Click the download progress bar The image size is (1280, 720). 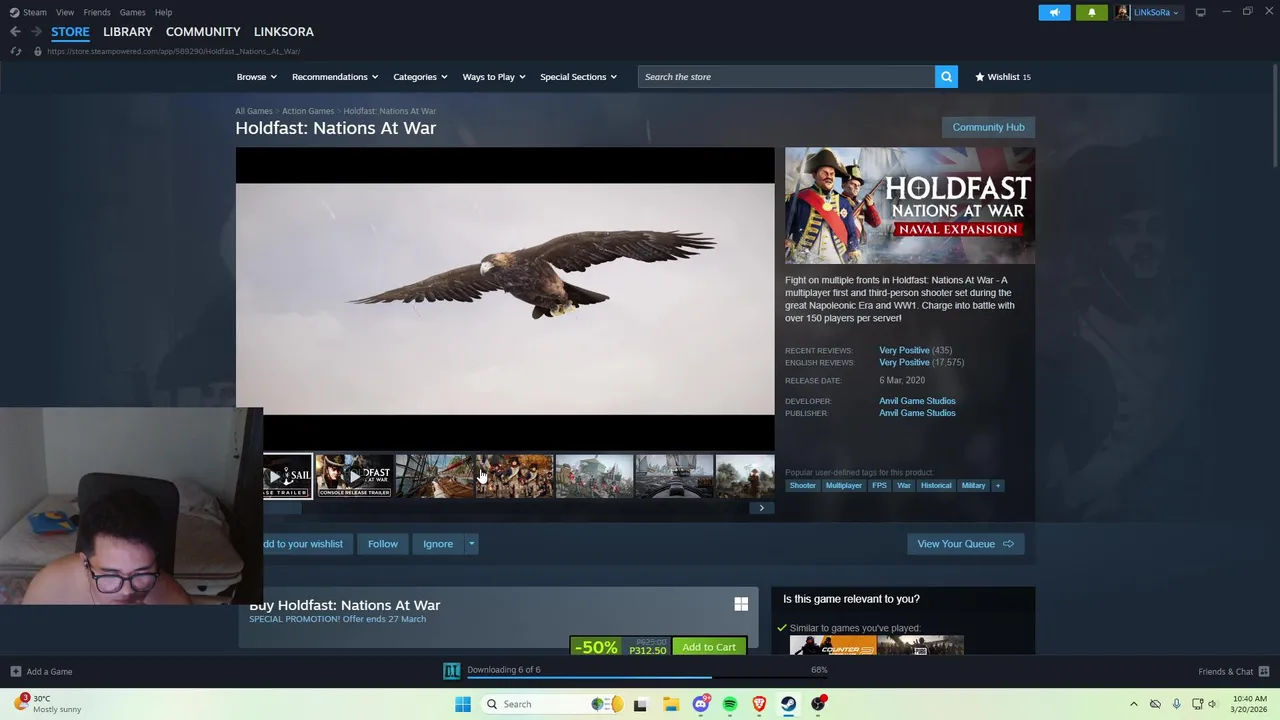(x=647, y=678)
